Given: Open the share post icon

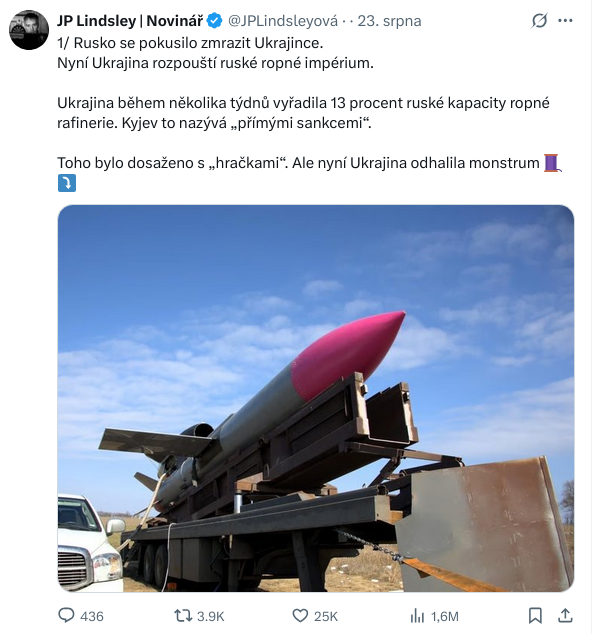Looking at the screenshot, I should point(565,616).
